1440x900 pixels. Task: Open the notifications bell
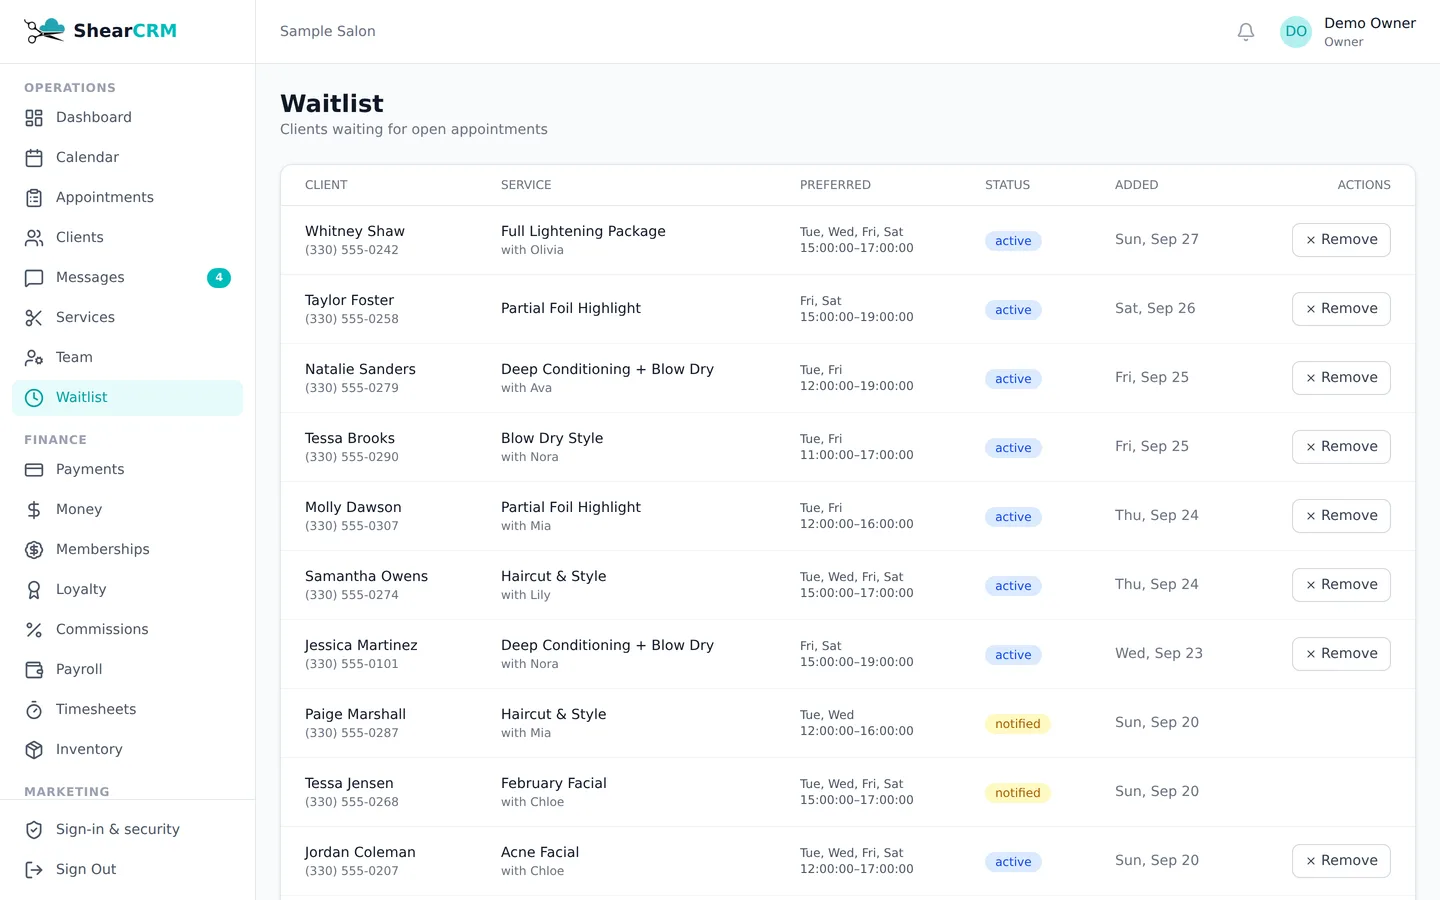coord(1246,32)
